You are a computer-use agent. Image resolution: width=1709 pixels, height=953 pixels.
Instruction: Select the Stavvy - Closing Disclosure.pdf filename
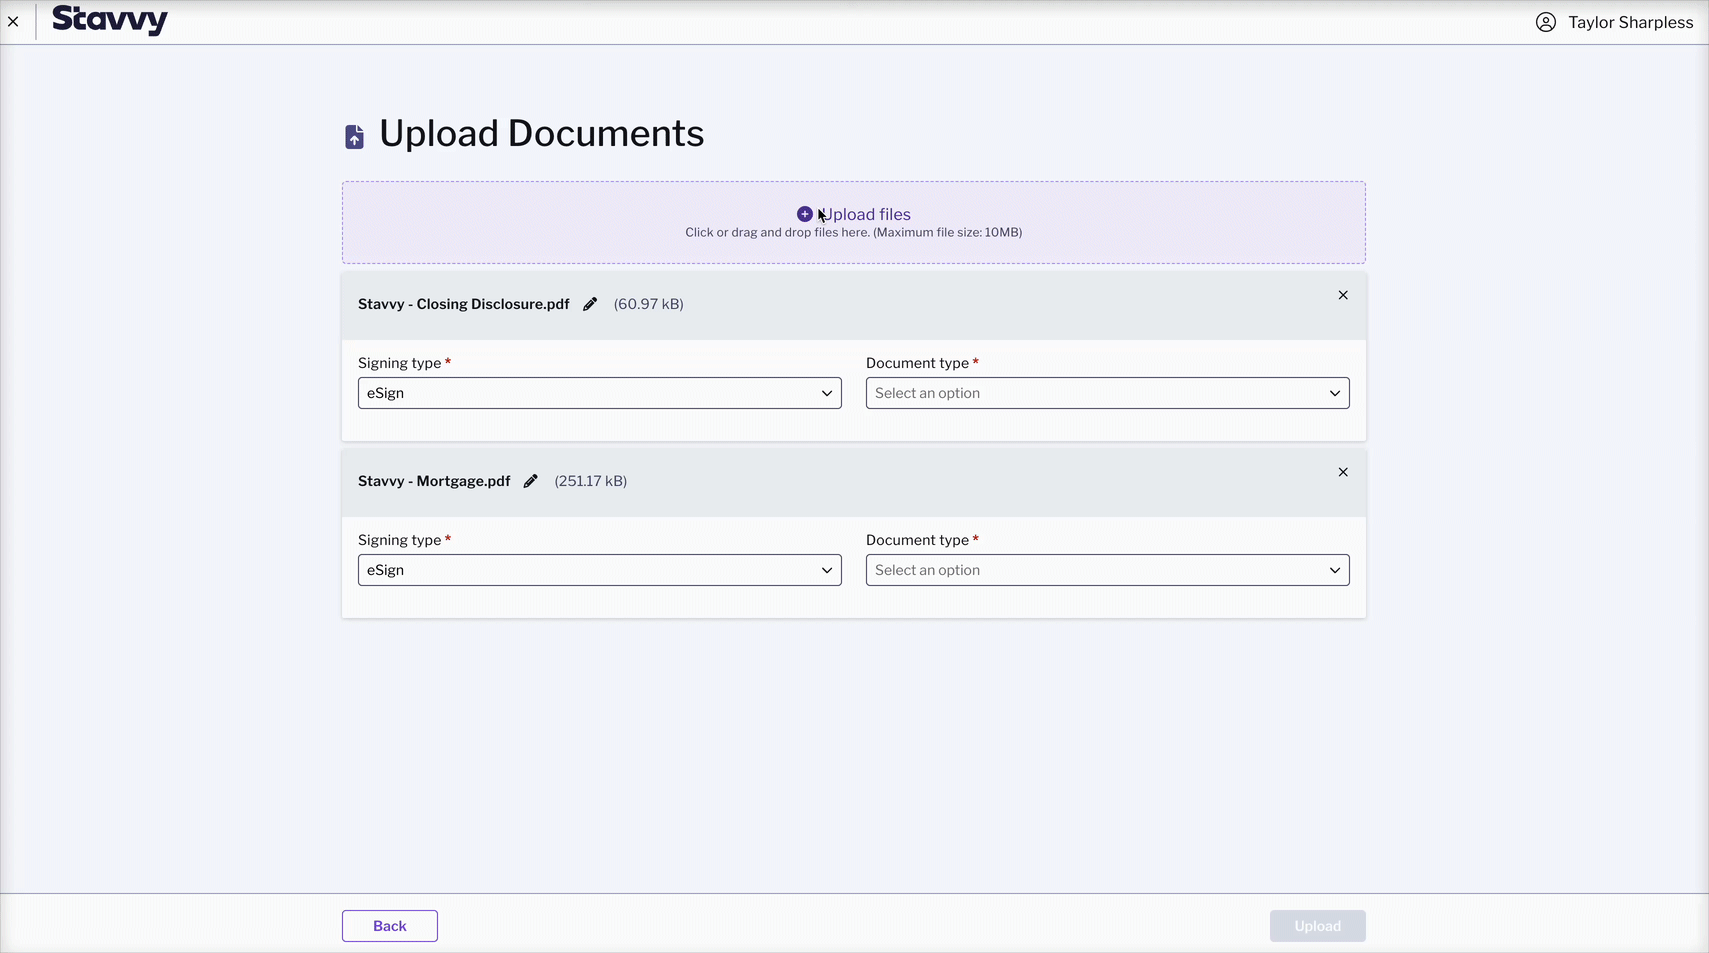(x=464, y=304)
